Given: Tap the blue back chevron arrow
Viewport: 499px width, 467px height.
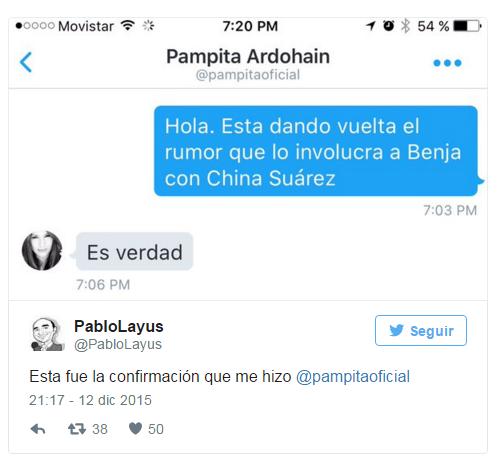Looking at the screenshot, I should point(26,62).
